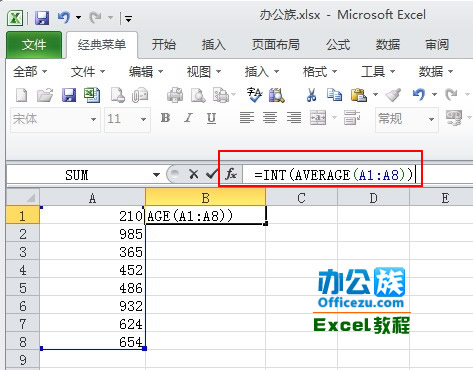Click the send as email attachment icon
Viewport: 473px width, 370px height.
click(x=140, y=95)
